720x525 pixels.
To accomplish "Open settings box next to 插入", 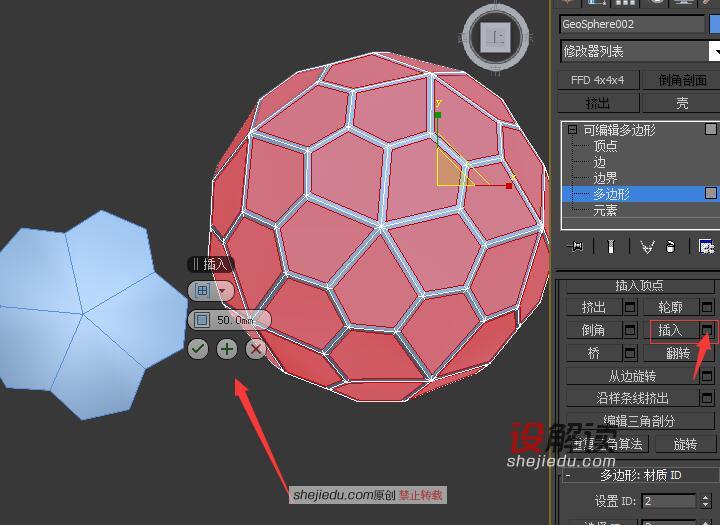I will click(707, 330).
